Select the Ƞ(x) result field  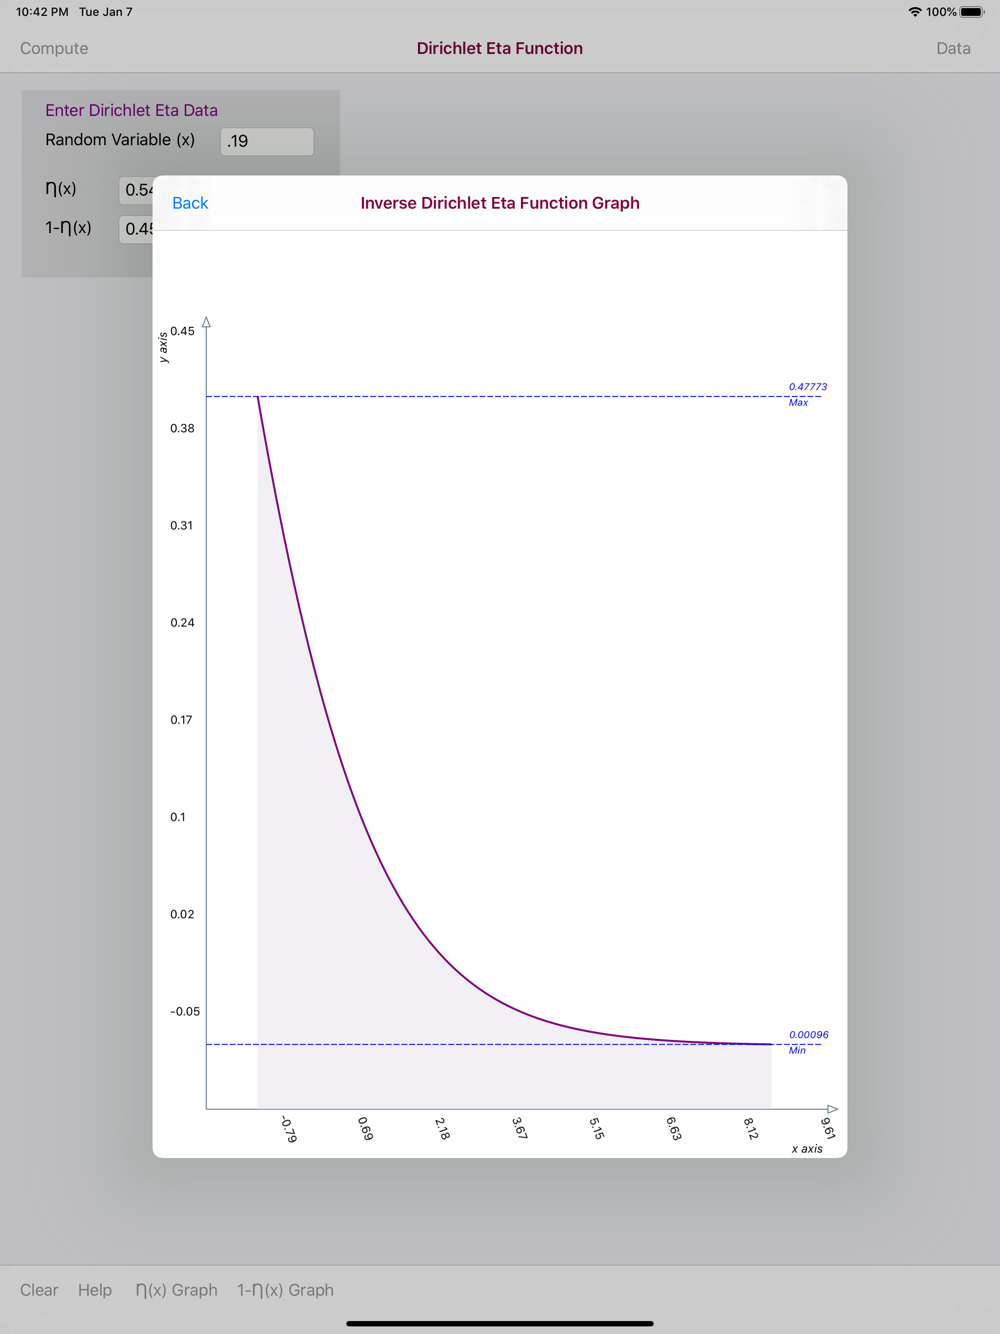136,190
